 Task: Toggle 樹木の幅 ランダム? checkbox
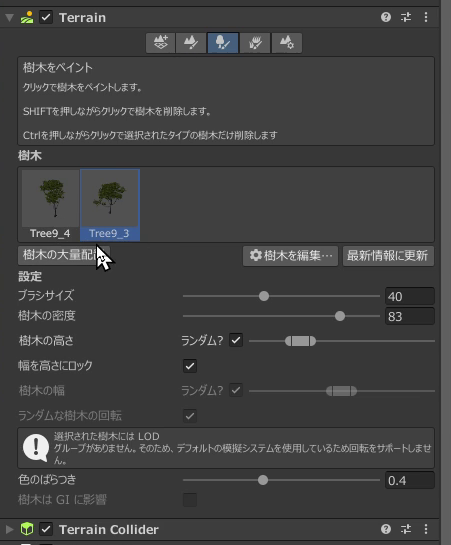pyautogui.click(x=236, y=390)
